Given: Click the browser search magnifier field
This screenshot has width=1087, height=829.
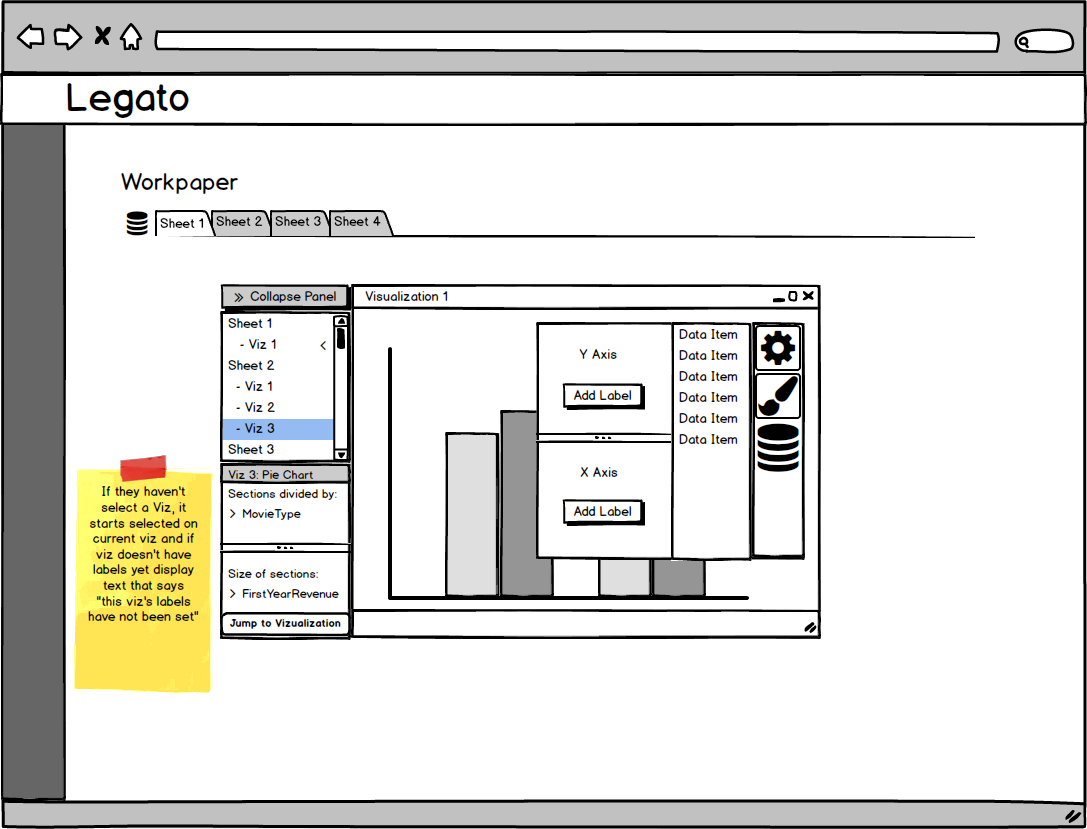Looking at the screenshot, I should click(1044, 42).
